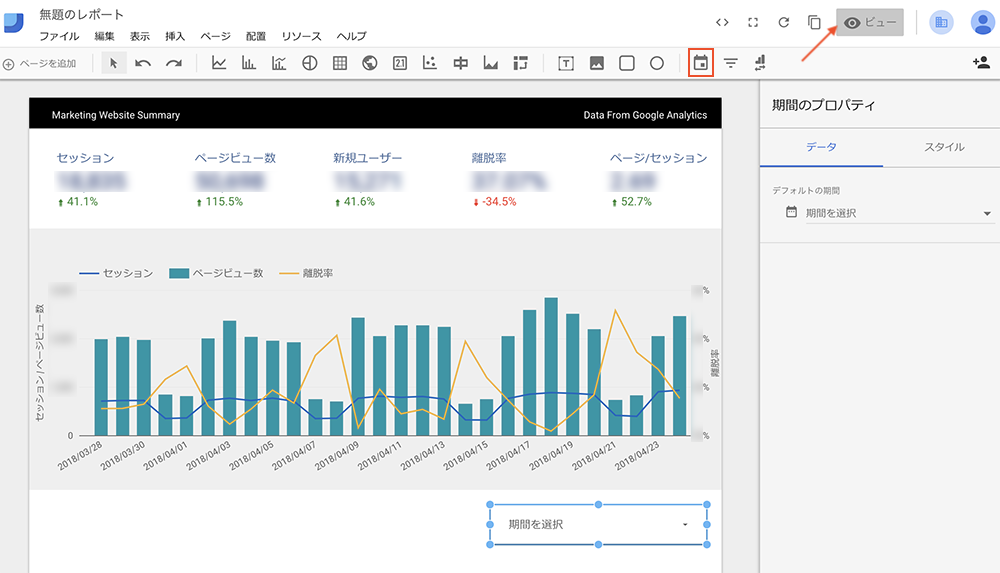Click the date range control calendar icon

pos(700,63)
